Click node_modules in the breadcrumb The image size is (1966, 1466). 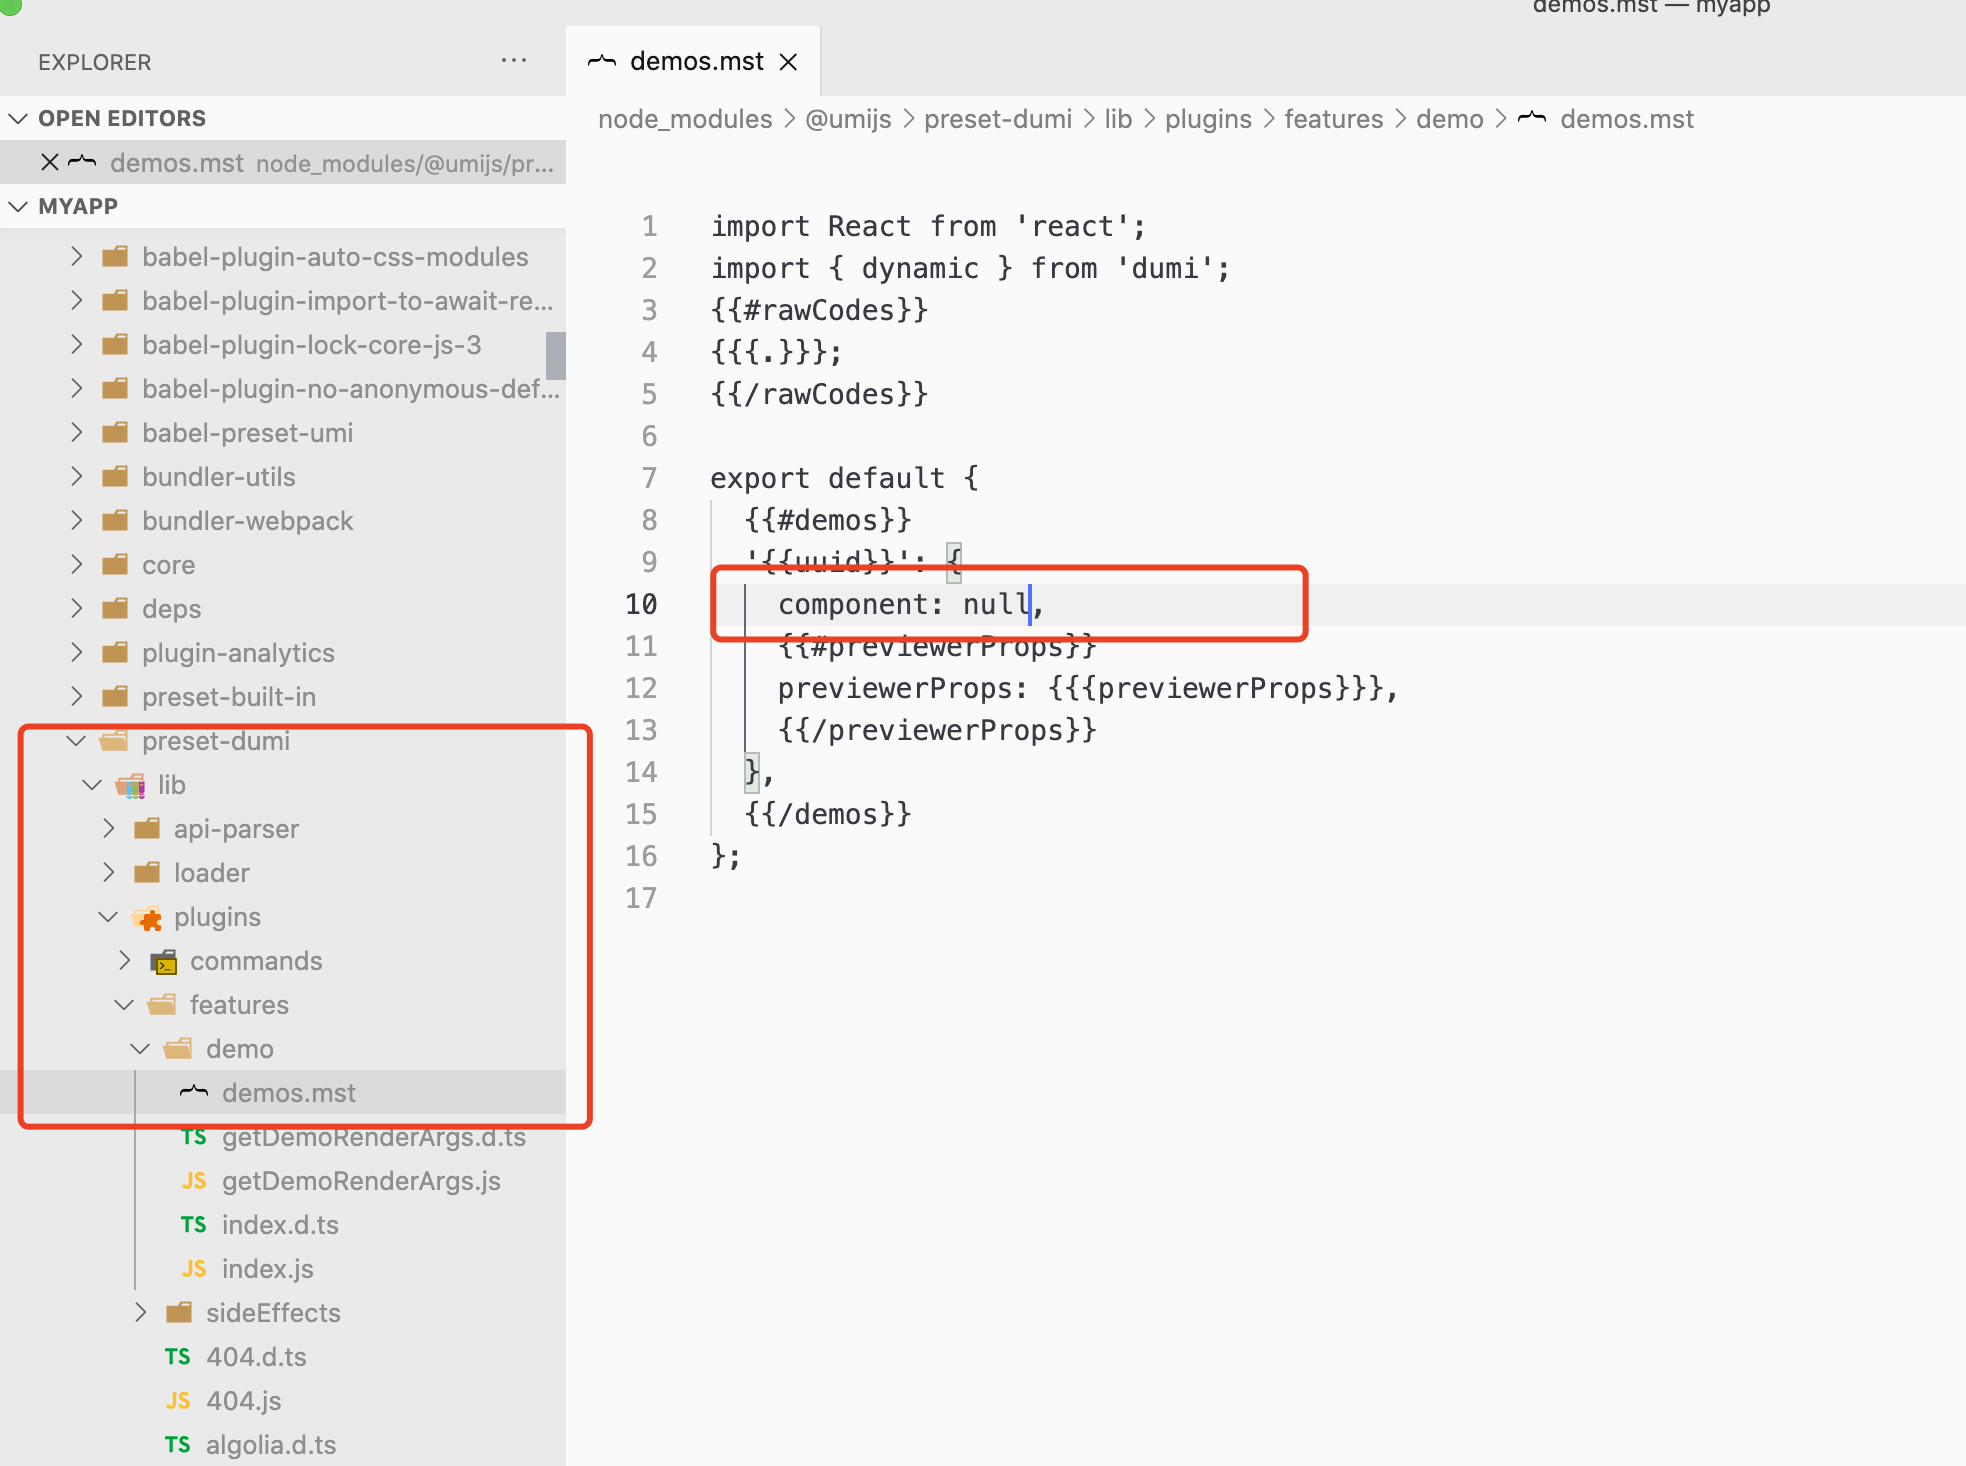pyautogui.click(x=685, y=119)
